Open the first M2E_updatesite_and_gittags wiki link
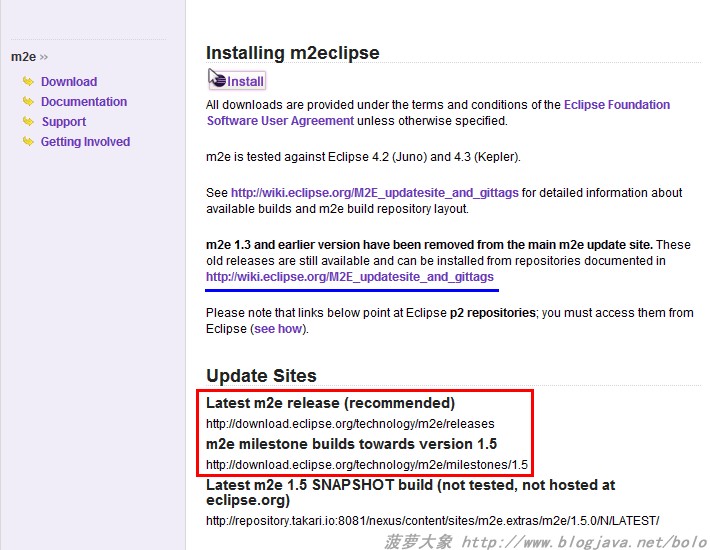 click(374, 193)
